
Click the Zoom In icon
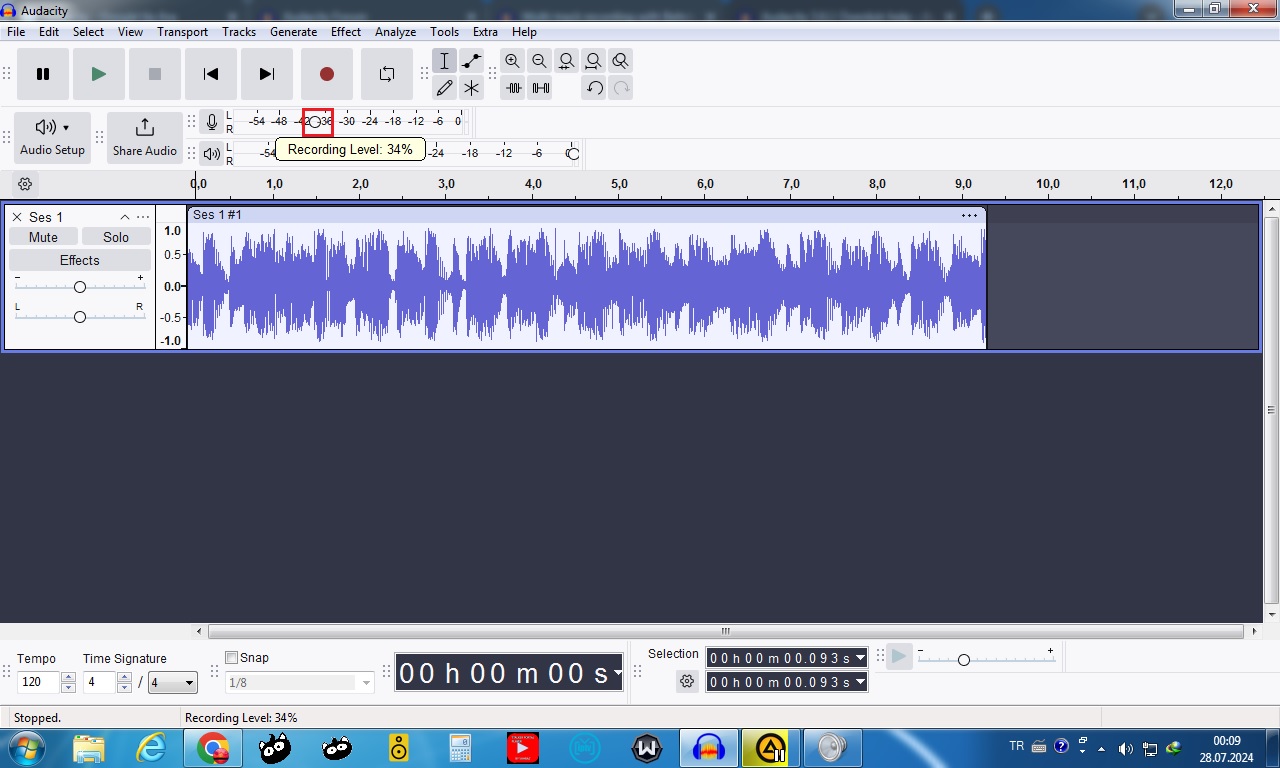513,61
